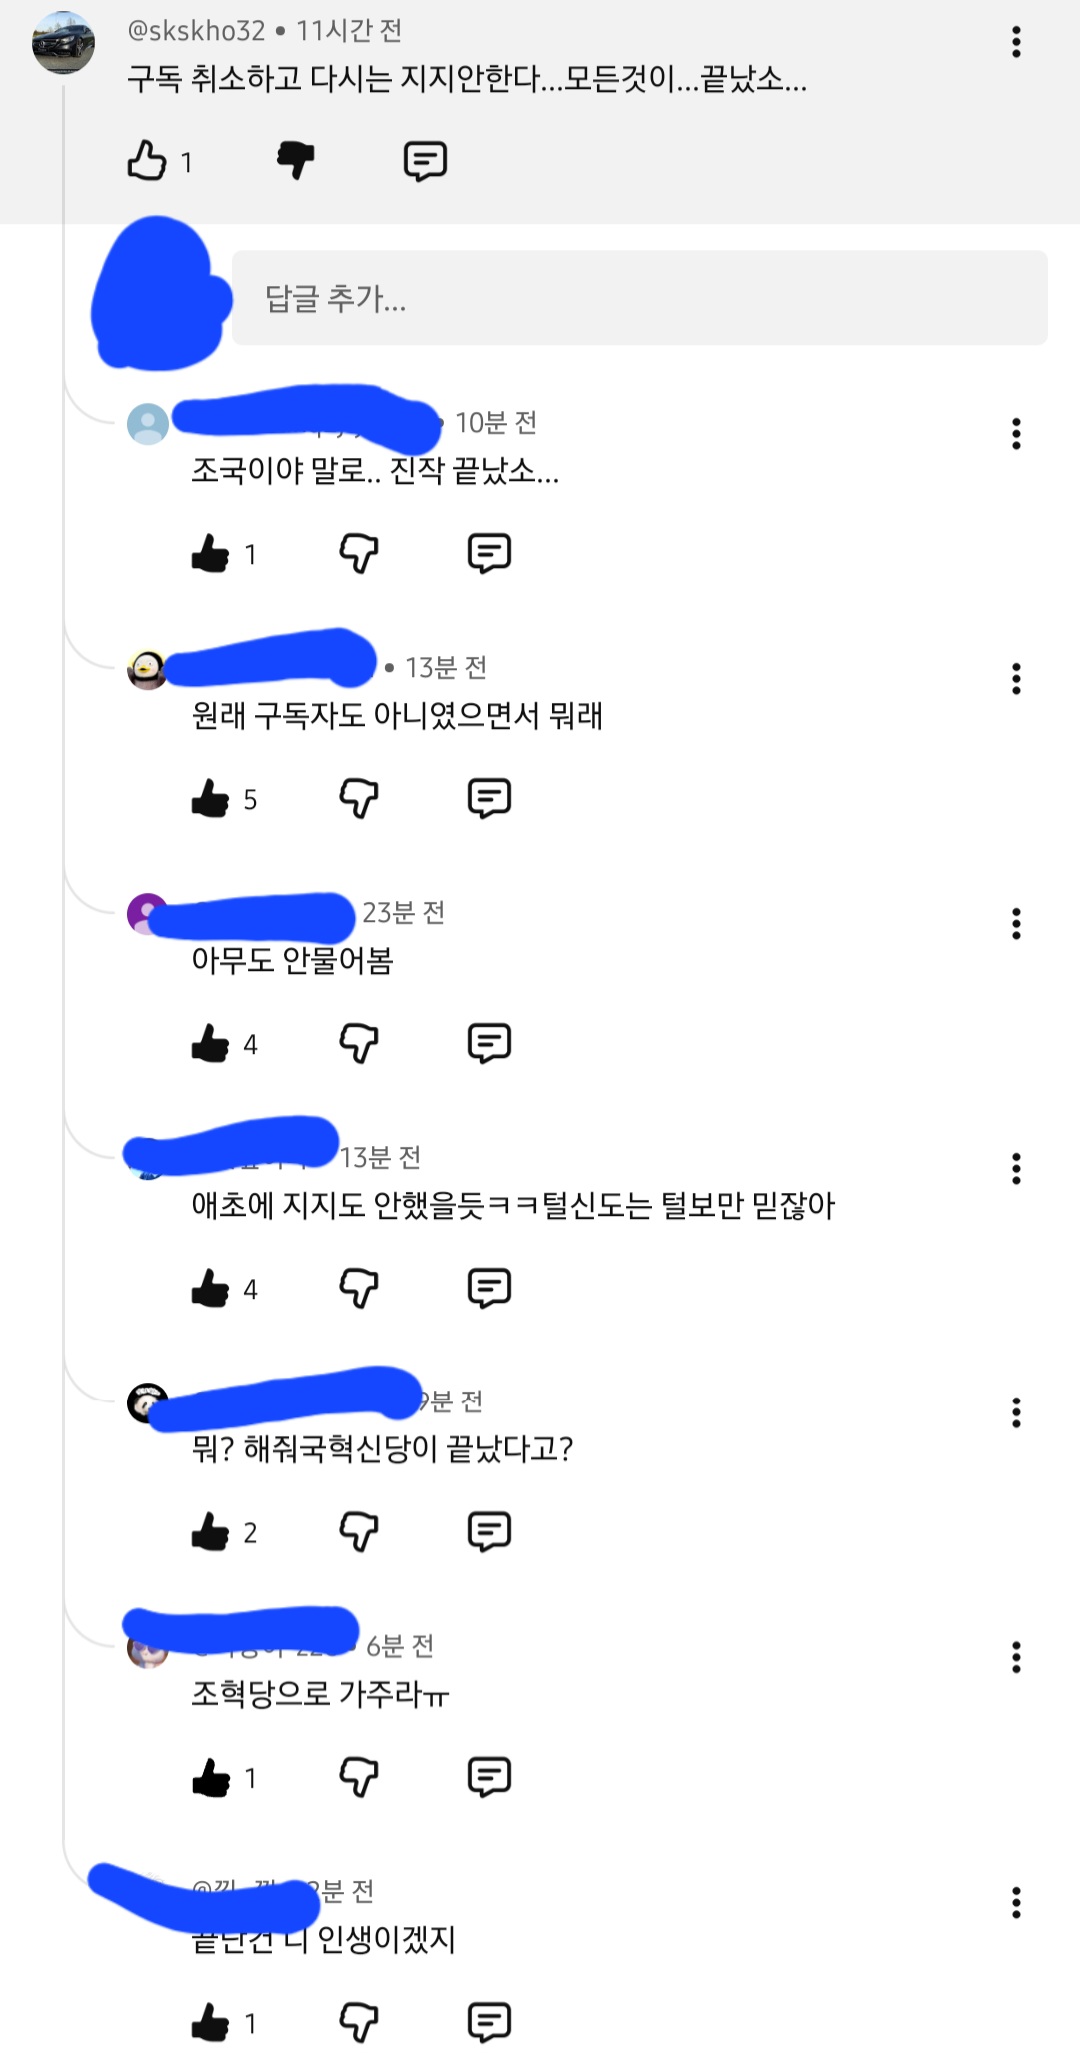
Task: Open more options for @skskho32 comment
Action: click(x=1016, y=42)
